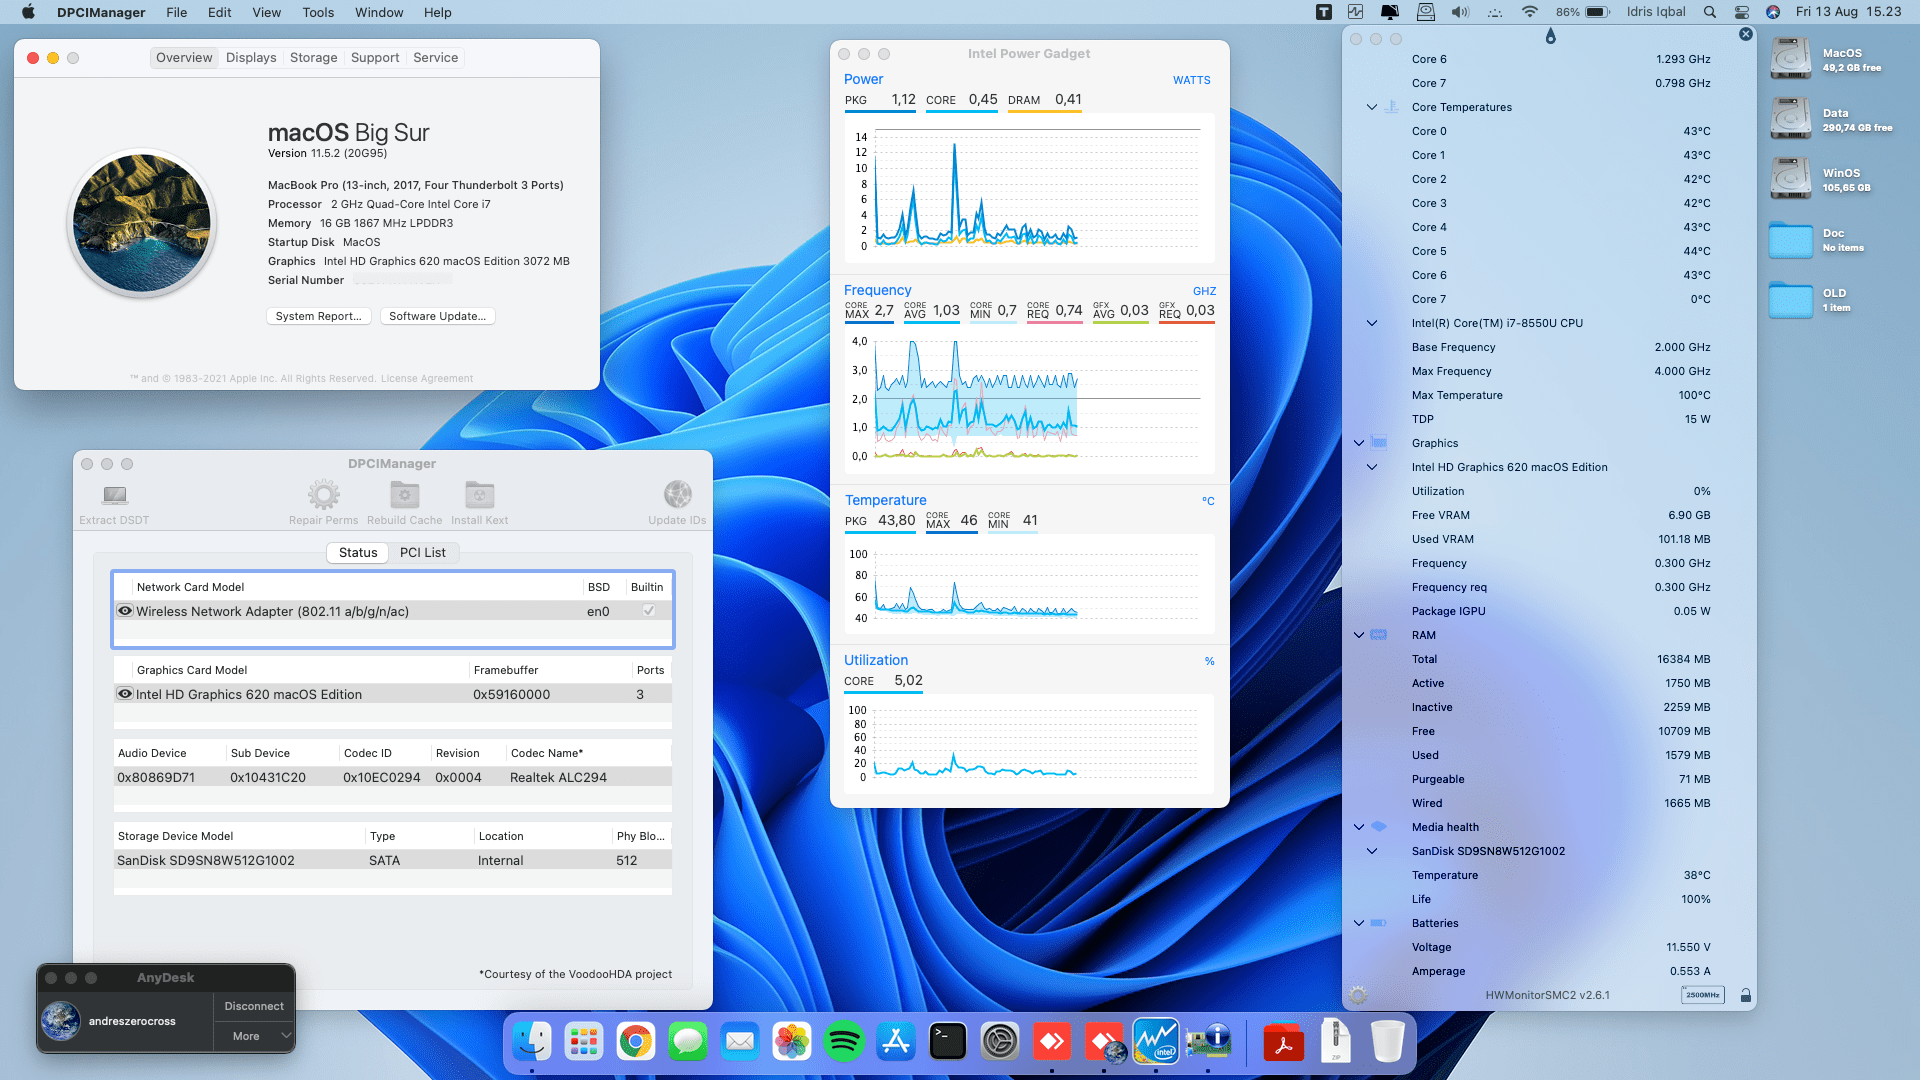The height and width of the screenshot is (1080, 1920).
Task: Click HWMonitor round close X icon
Action: pyautogui.click(x=1746, y=34)
